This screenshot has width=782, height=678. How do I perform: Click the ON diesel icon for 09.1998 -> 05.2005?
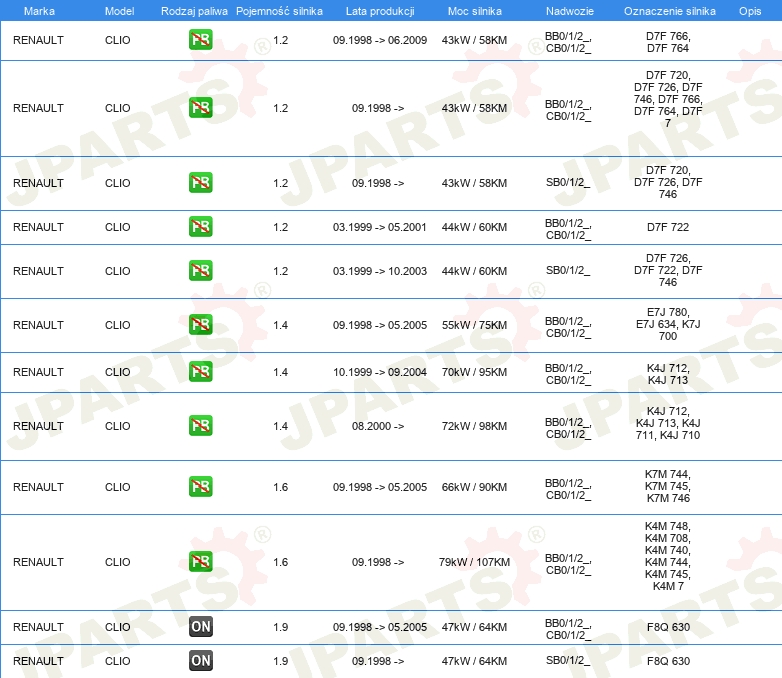200,627
